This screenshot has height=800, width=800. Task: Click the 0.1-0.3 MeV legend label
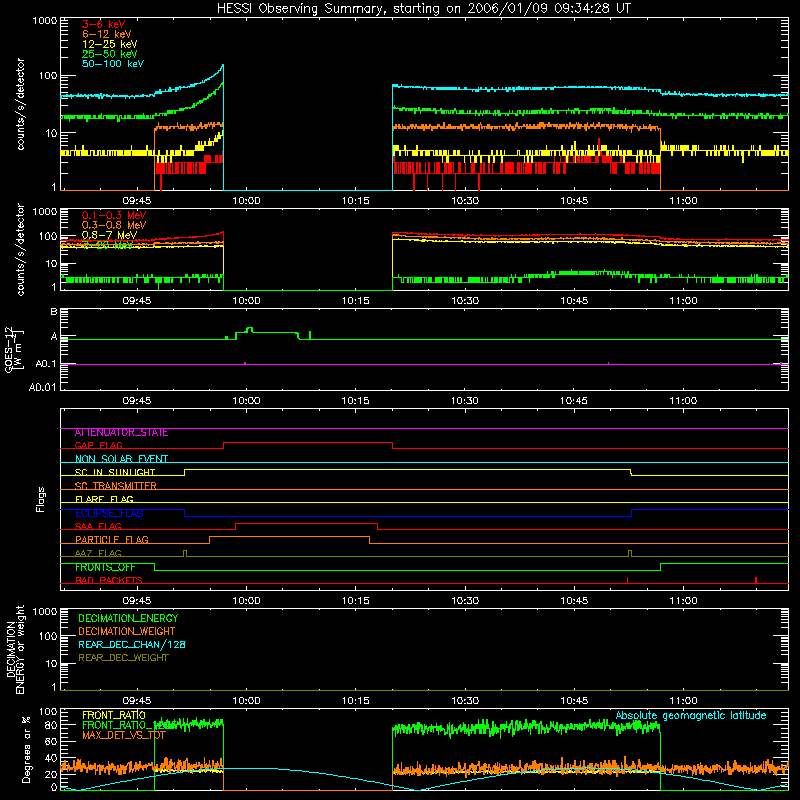[114, 215]
